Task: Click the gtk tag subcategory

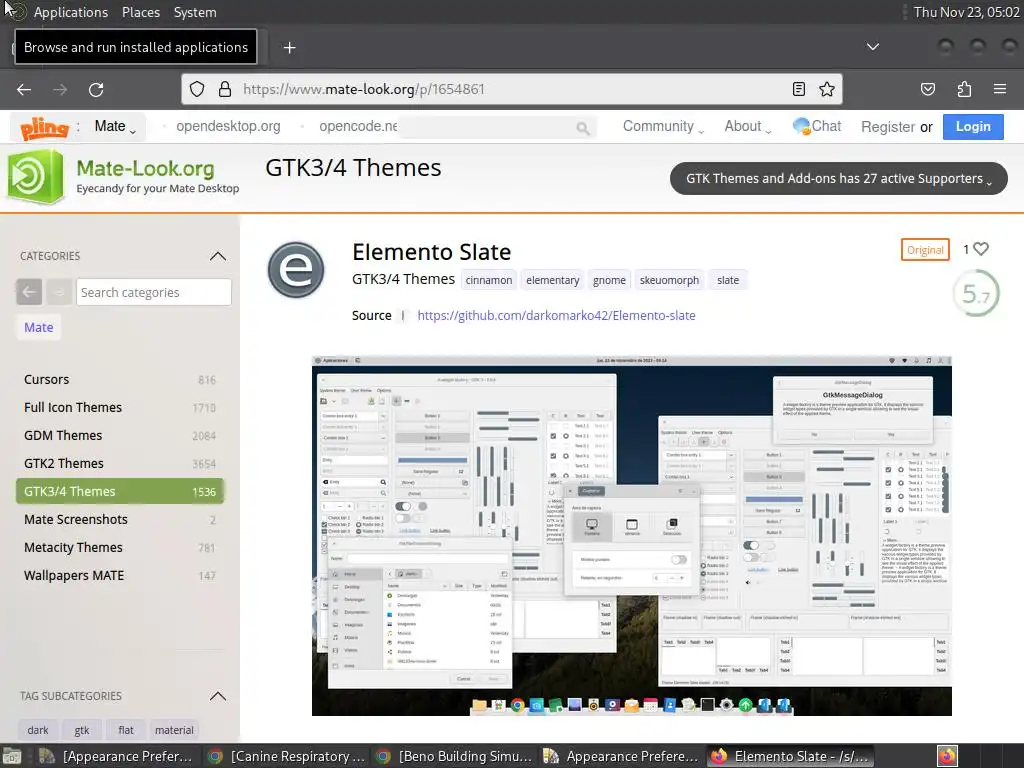Action: pos(82,730)
